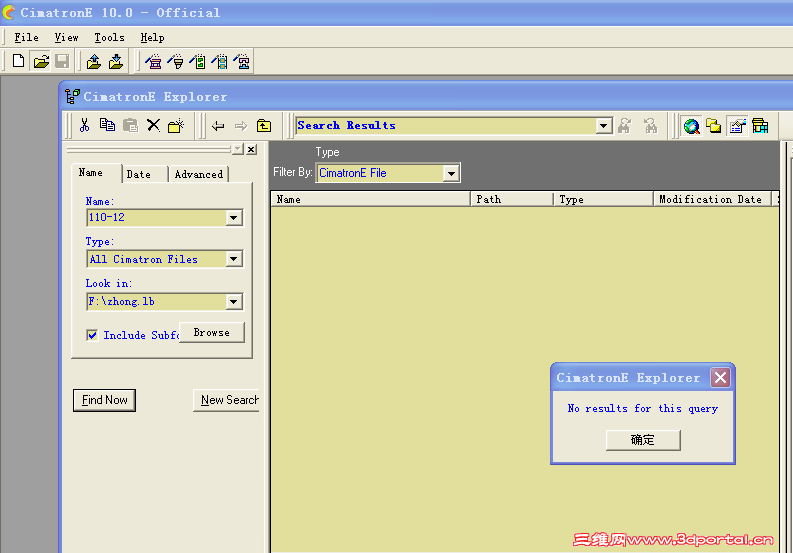Open the Tools menu
Image resolution: width=793 pixels, height=553 pixels.
pos(109,37)
